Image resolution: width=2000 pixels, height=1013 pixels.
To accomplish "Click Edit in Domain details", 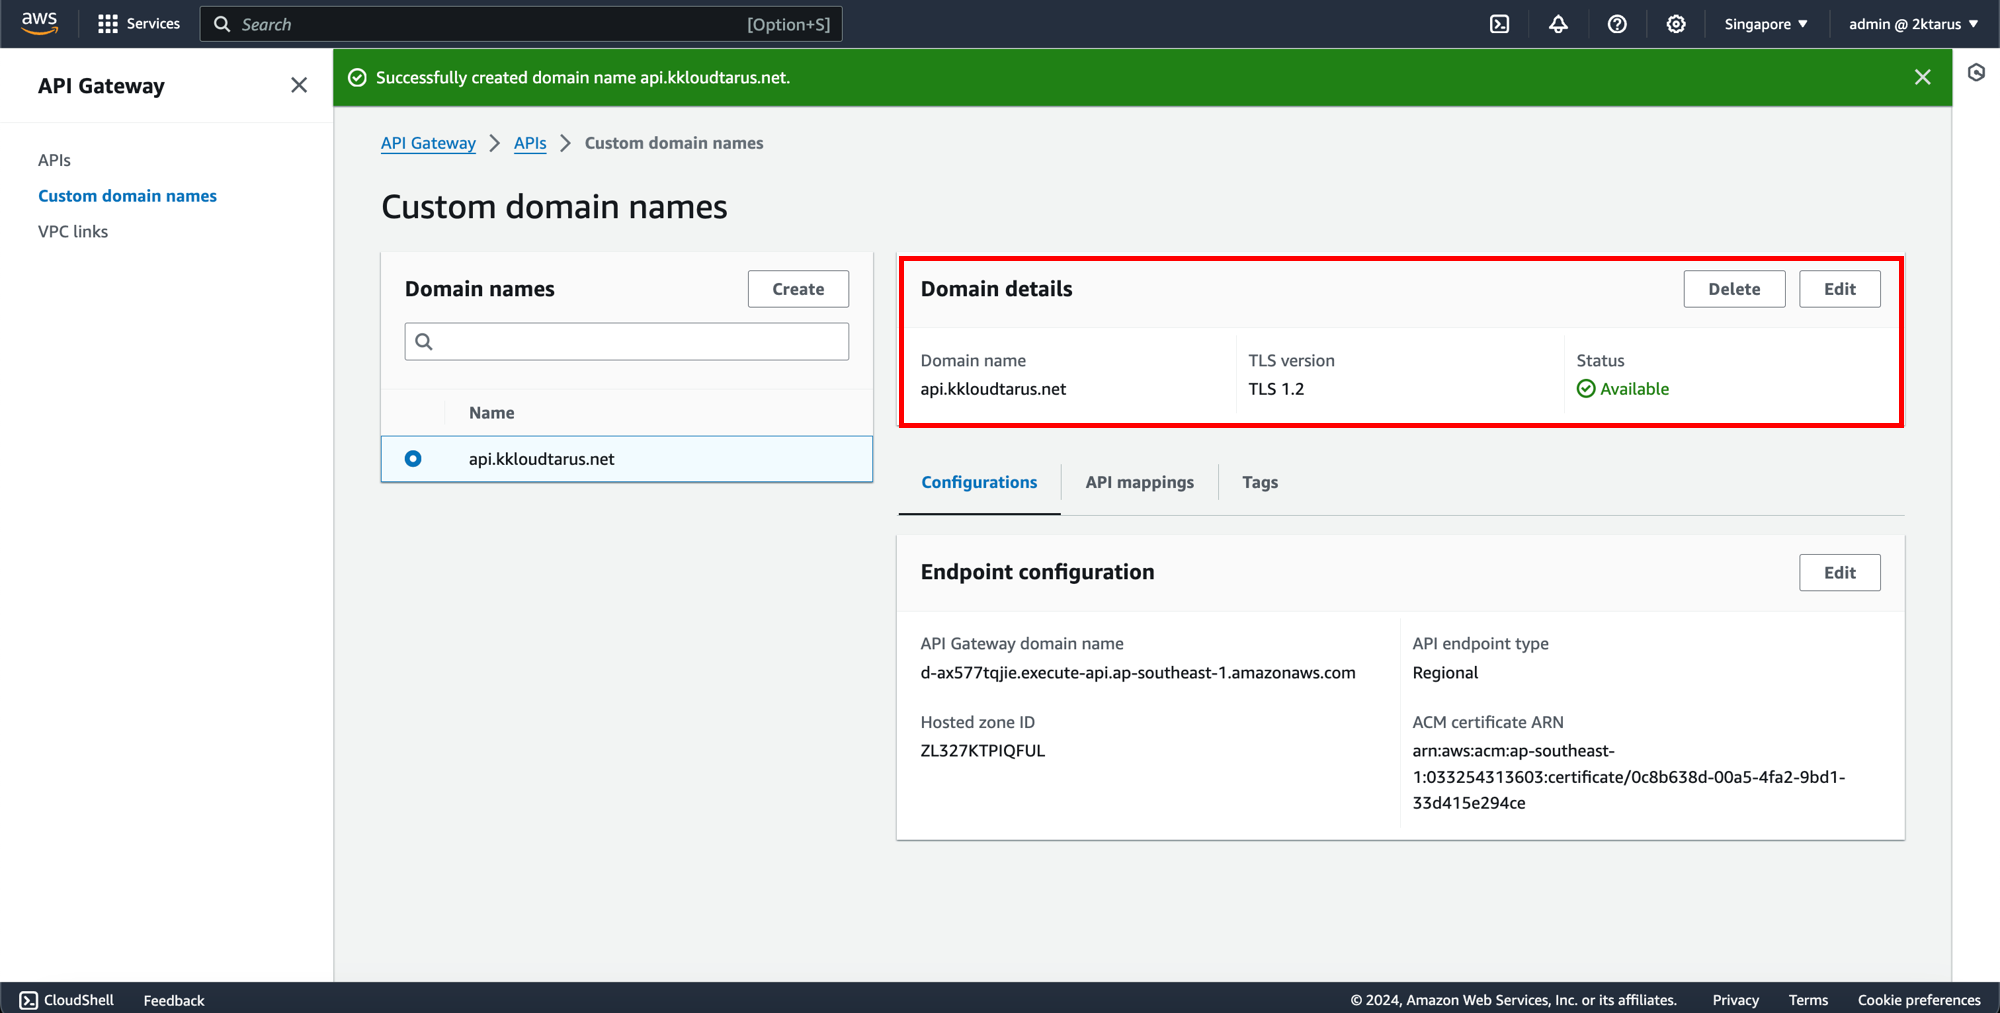I will click(1839, 289).
